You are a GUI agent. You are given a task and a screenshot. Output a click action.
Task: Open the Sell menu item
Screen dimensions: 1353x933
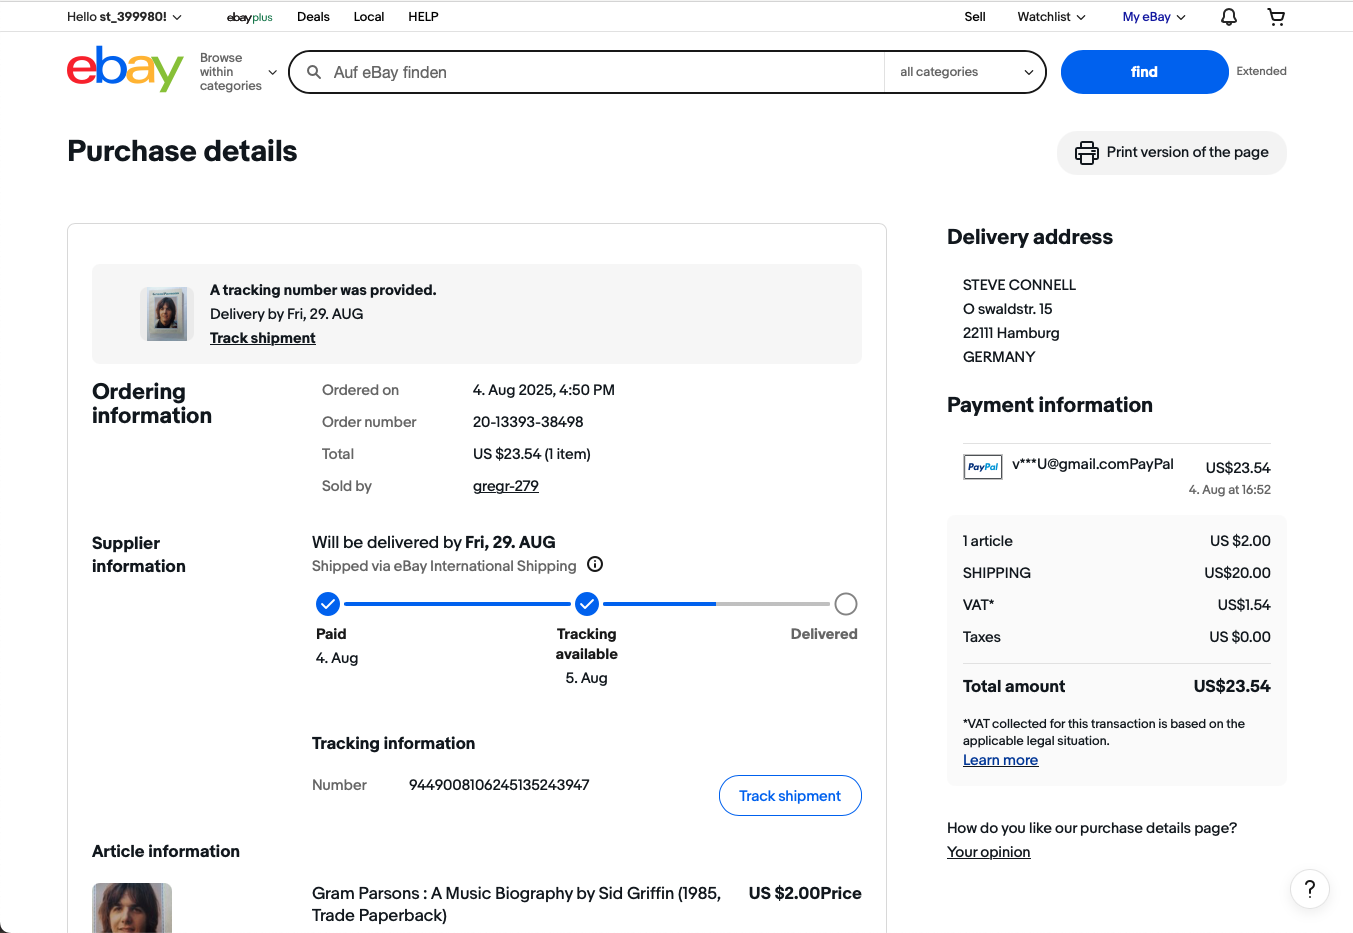pos(975,17)
